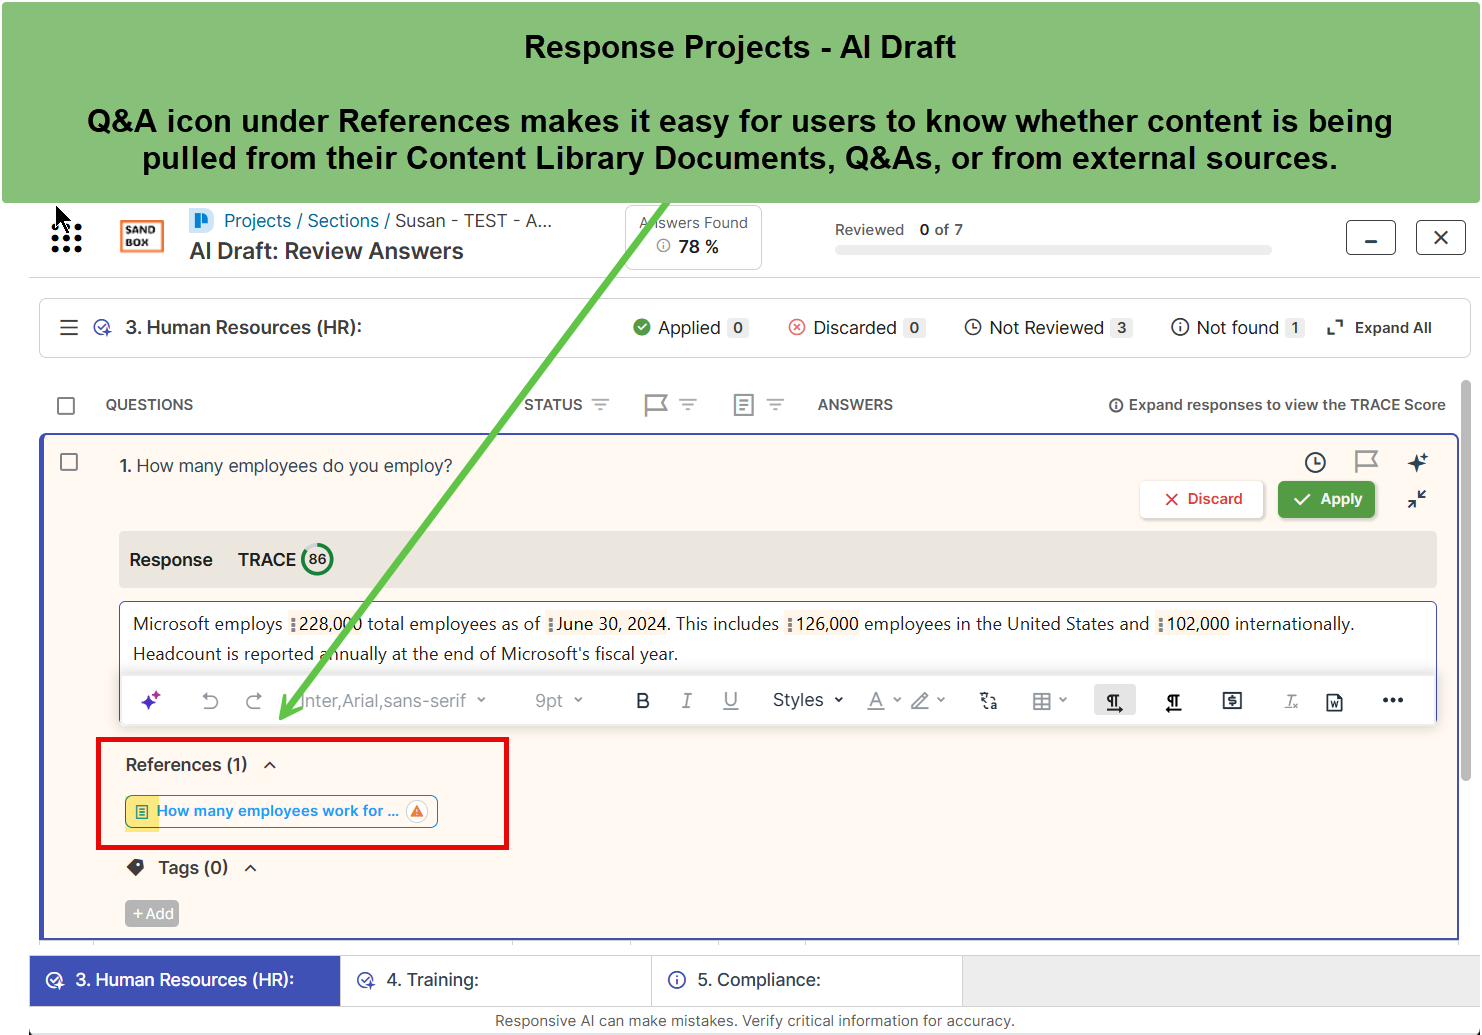Toggle the select-all questions checkbox
1482x1035 pixels.
coord(66,405)
